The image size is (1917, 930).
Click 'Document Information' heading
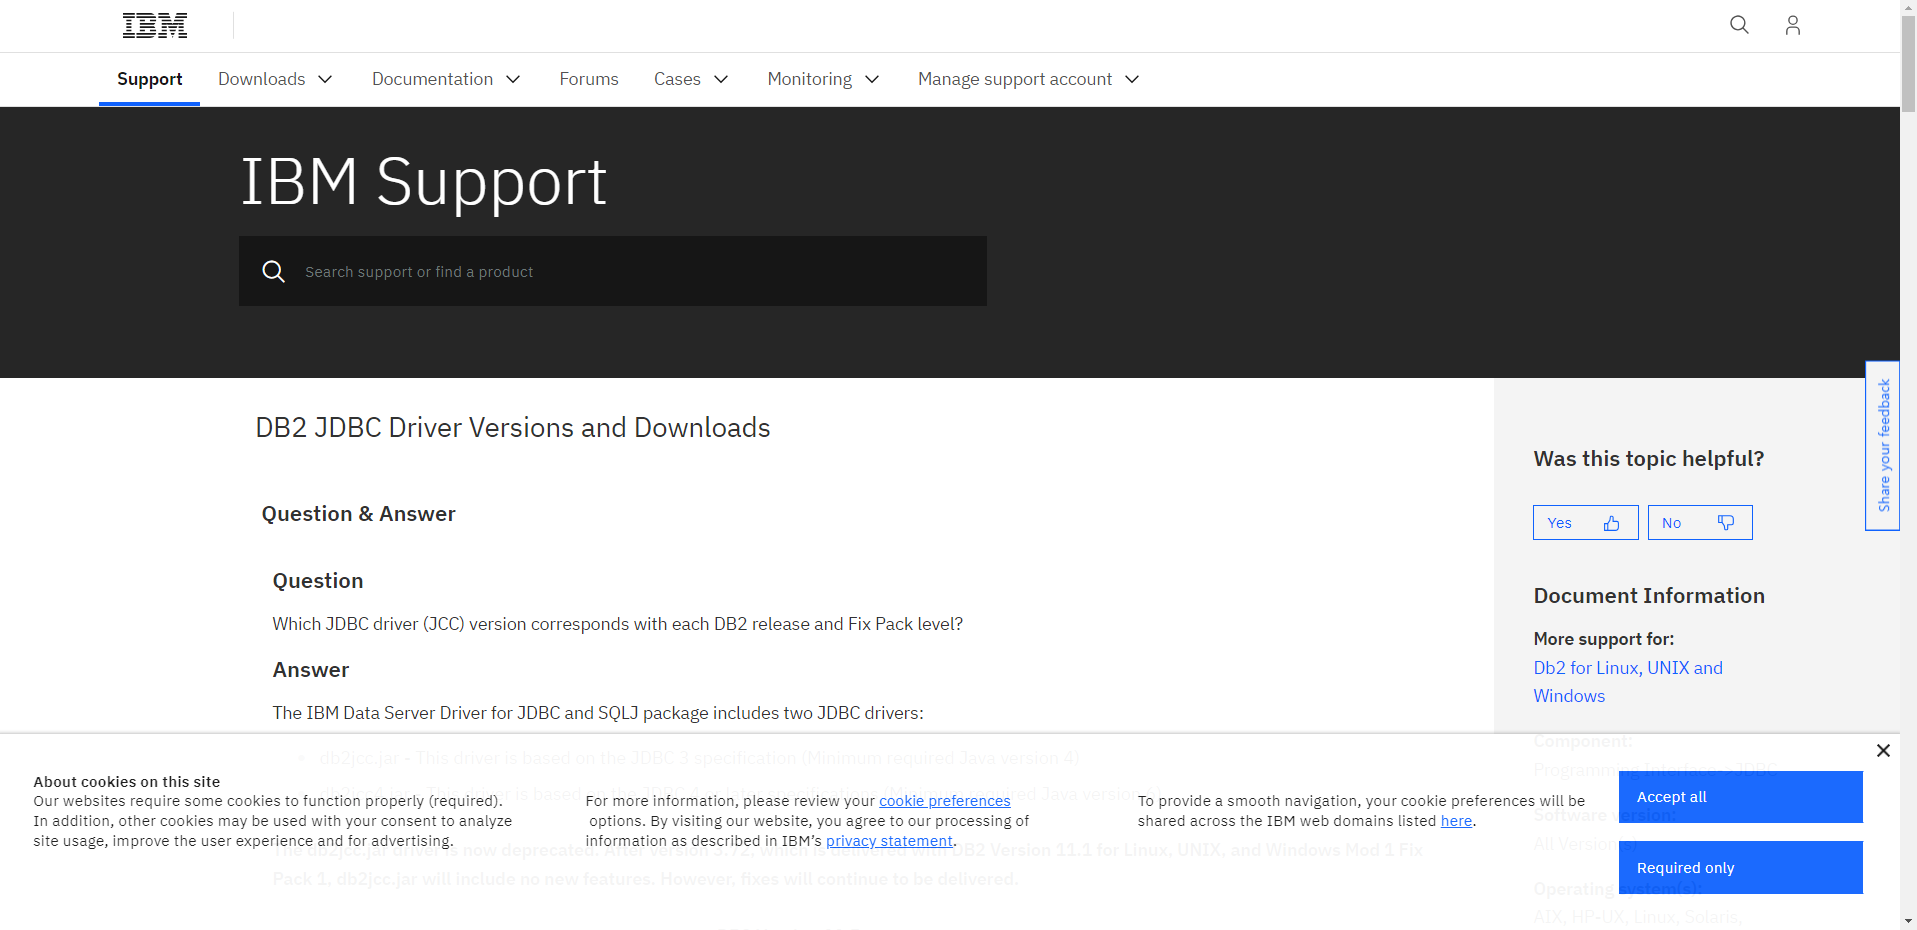1649,596
